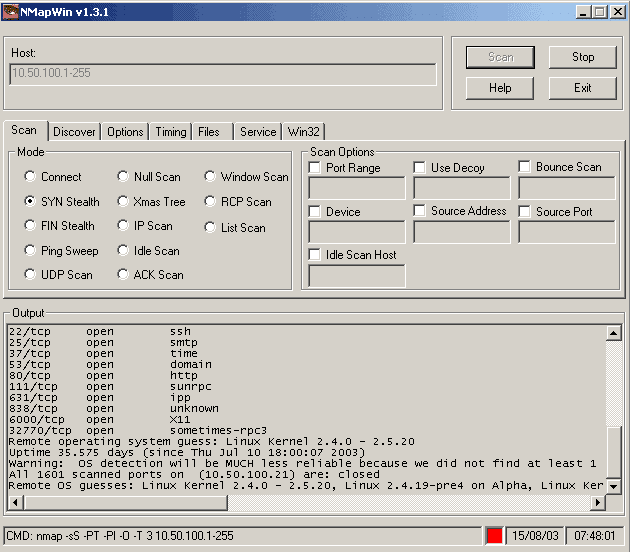Switch to the Discover tab
Viewport: 630px width, 552px height.
point(74,132)
